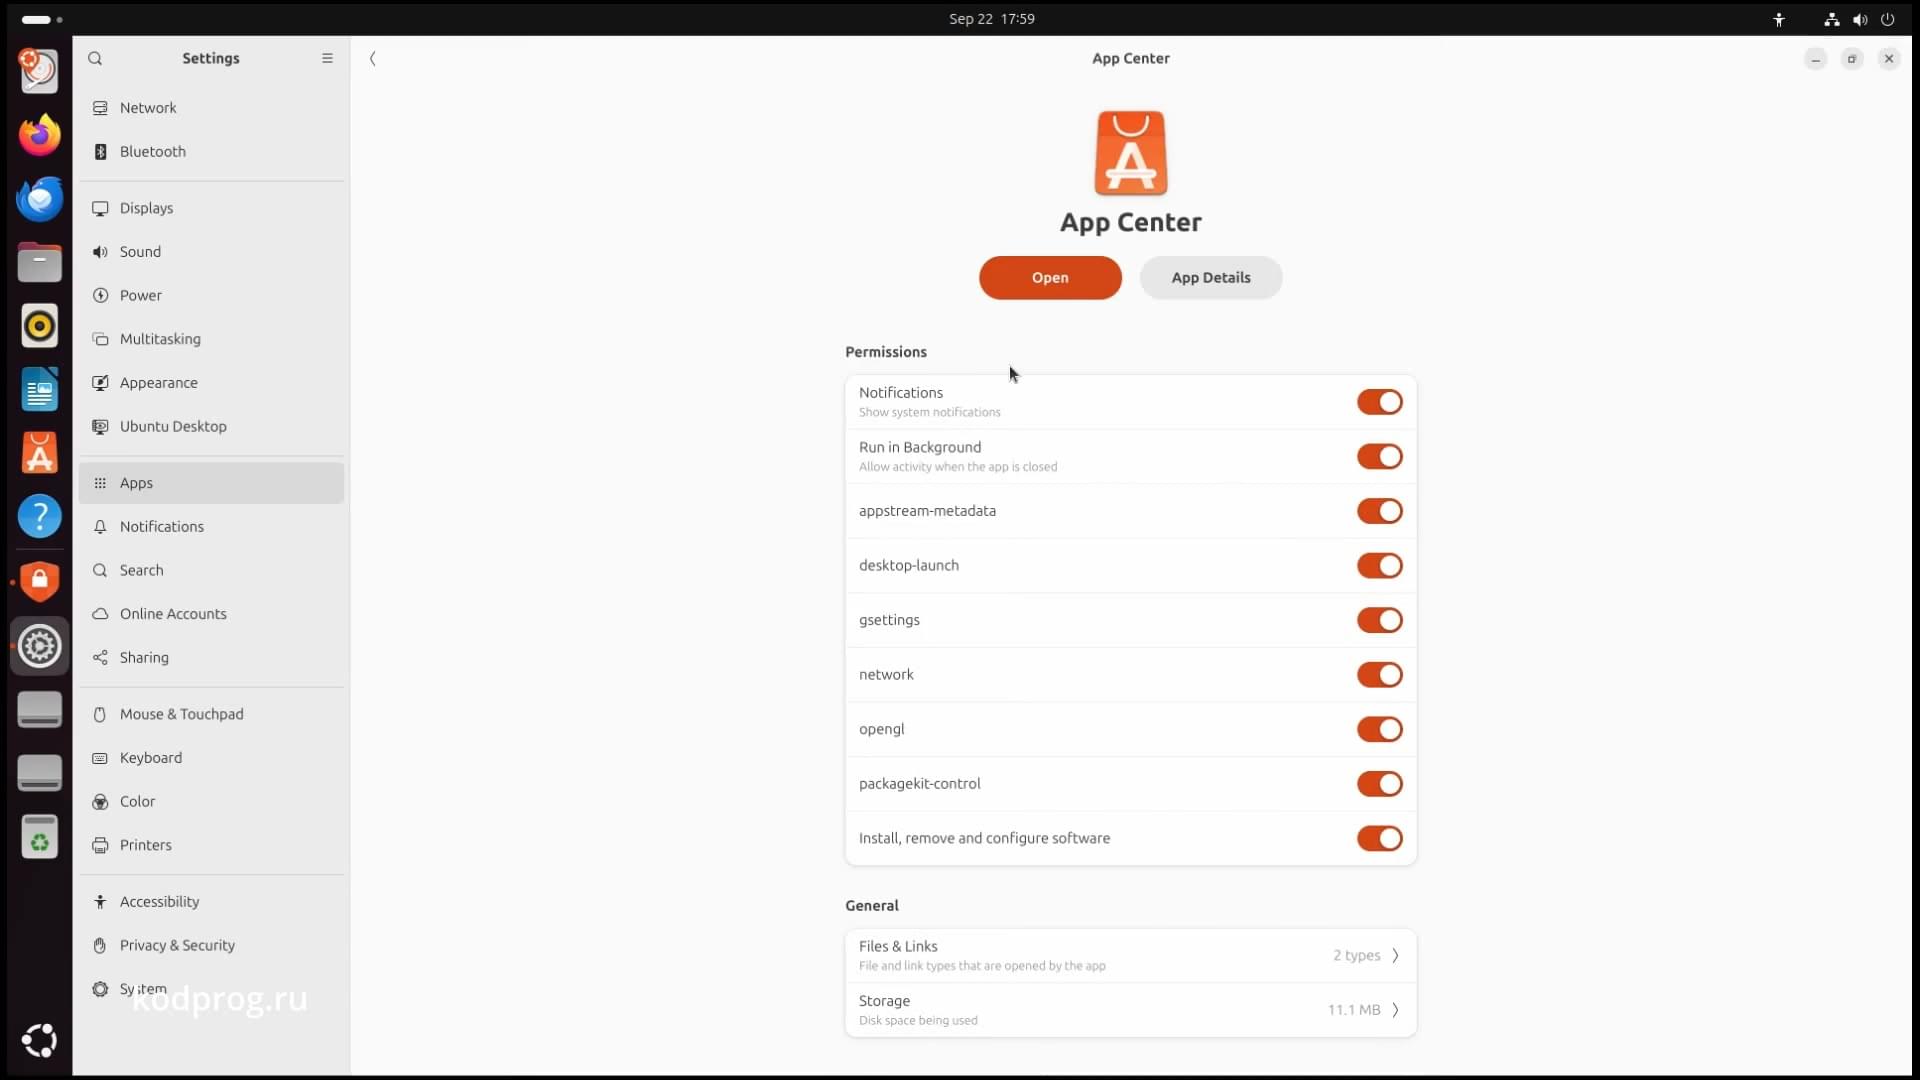1920x1080 pixels.
Task: Open Sound settings
Action: (211, 252)
